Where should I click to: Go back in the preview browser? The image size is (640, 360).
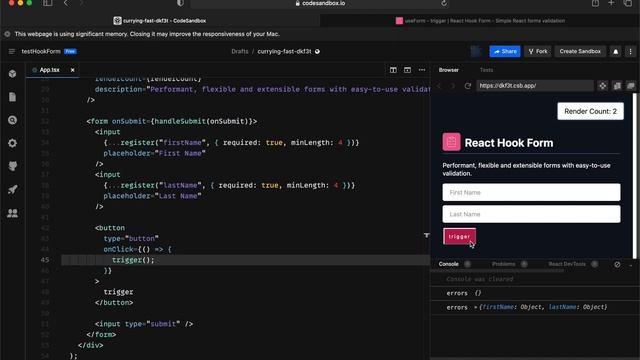coord(440,86)
